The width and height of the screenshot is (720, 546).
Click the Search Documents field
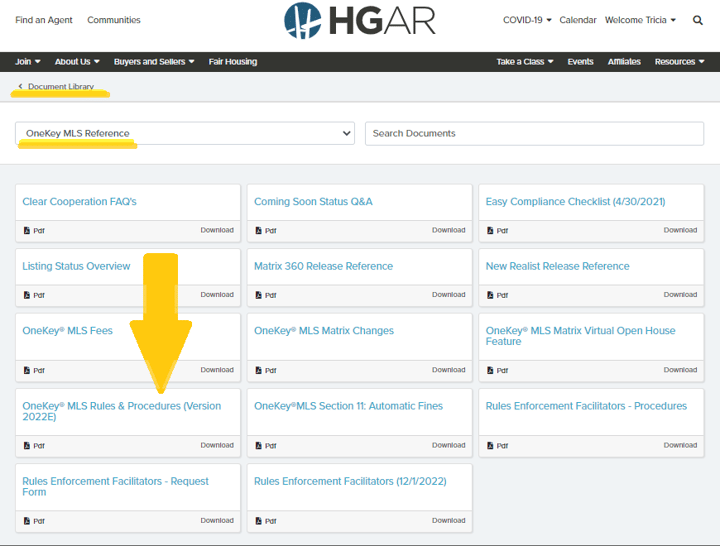coord(534,133)
